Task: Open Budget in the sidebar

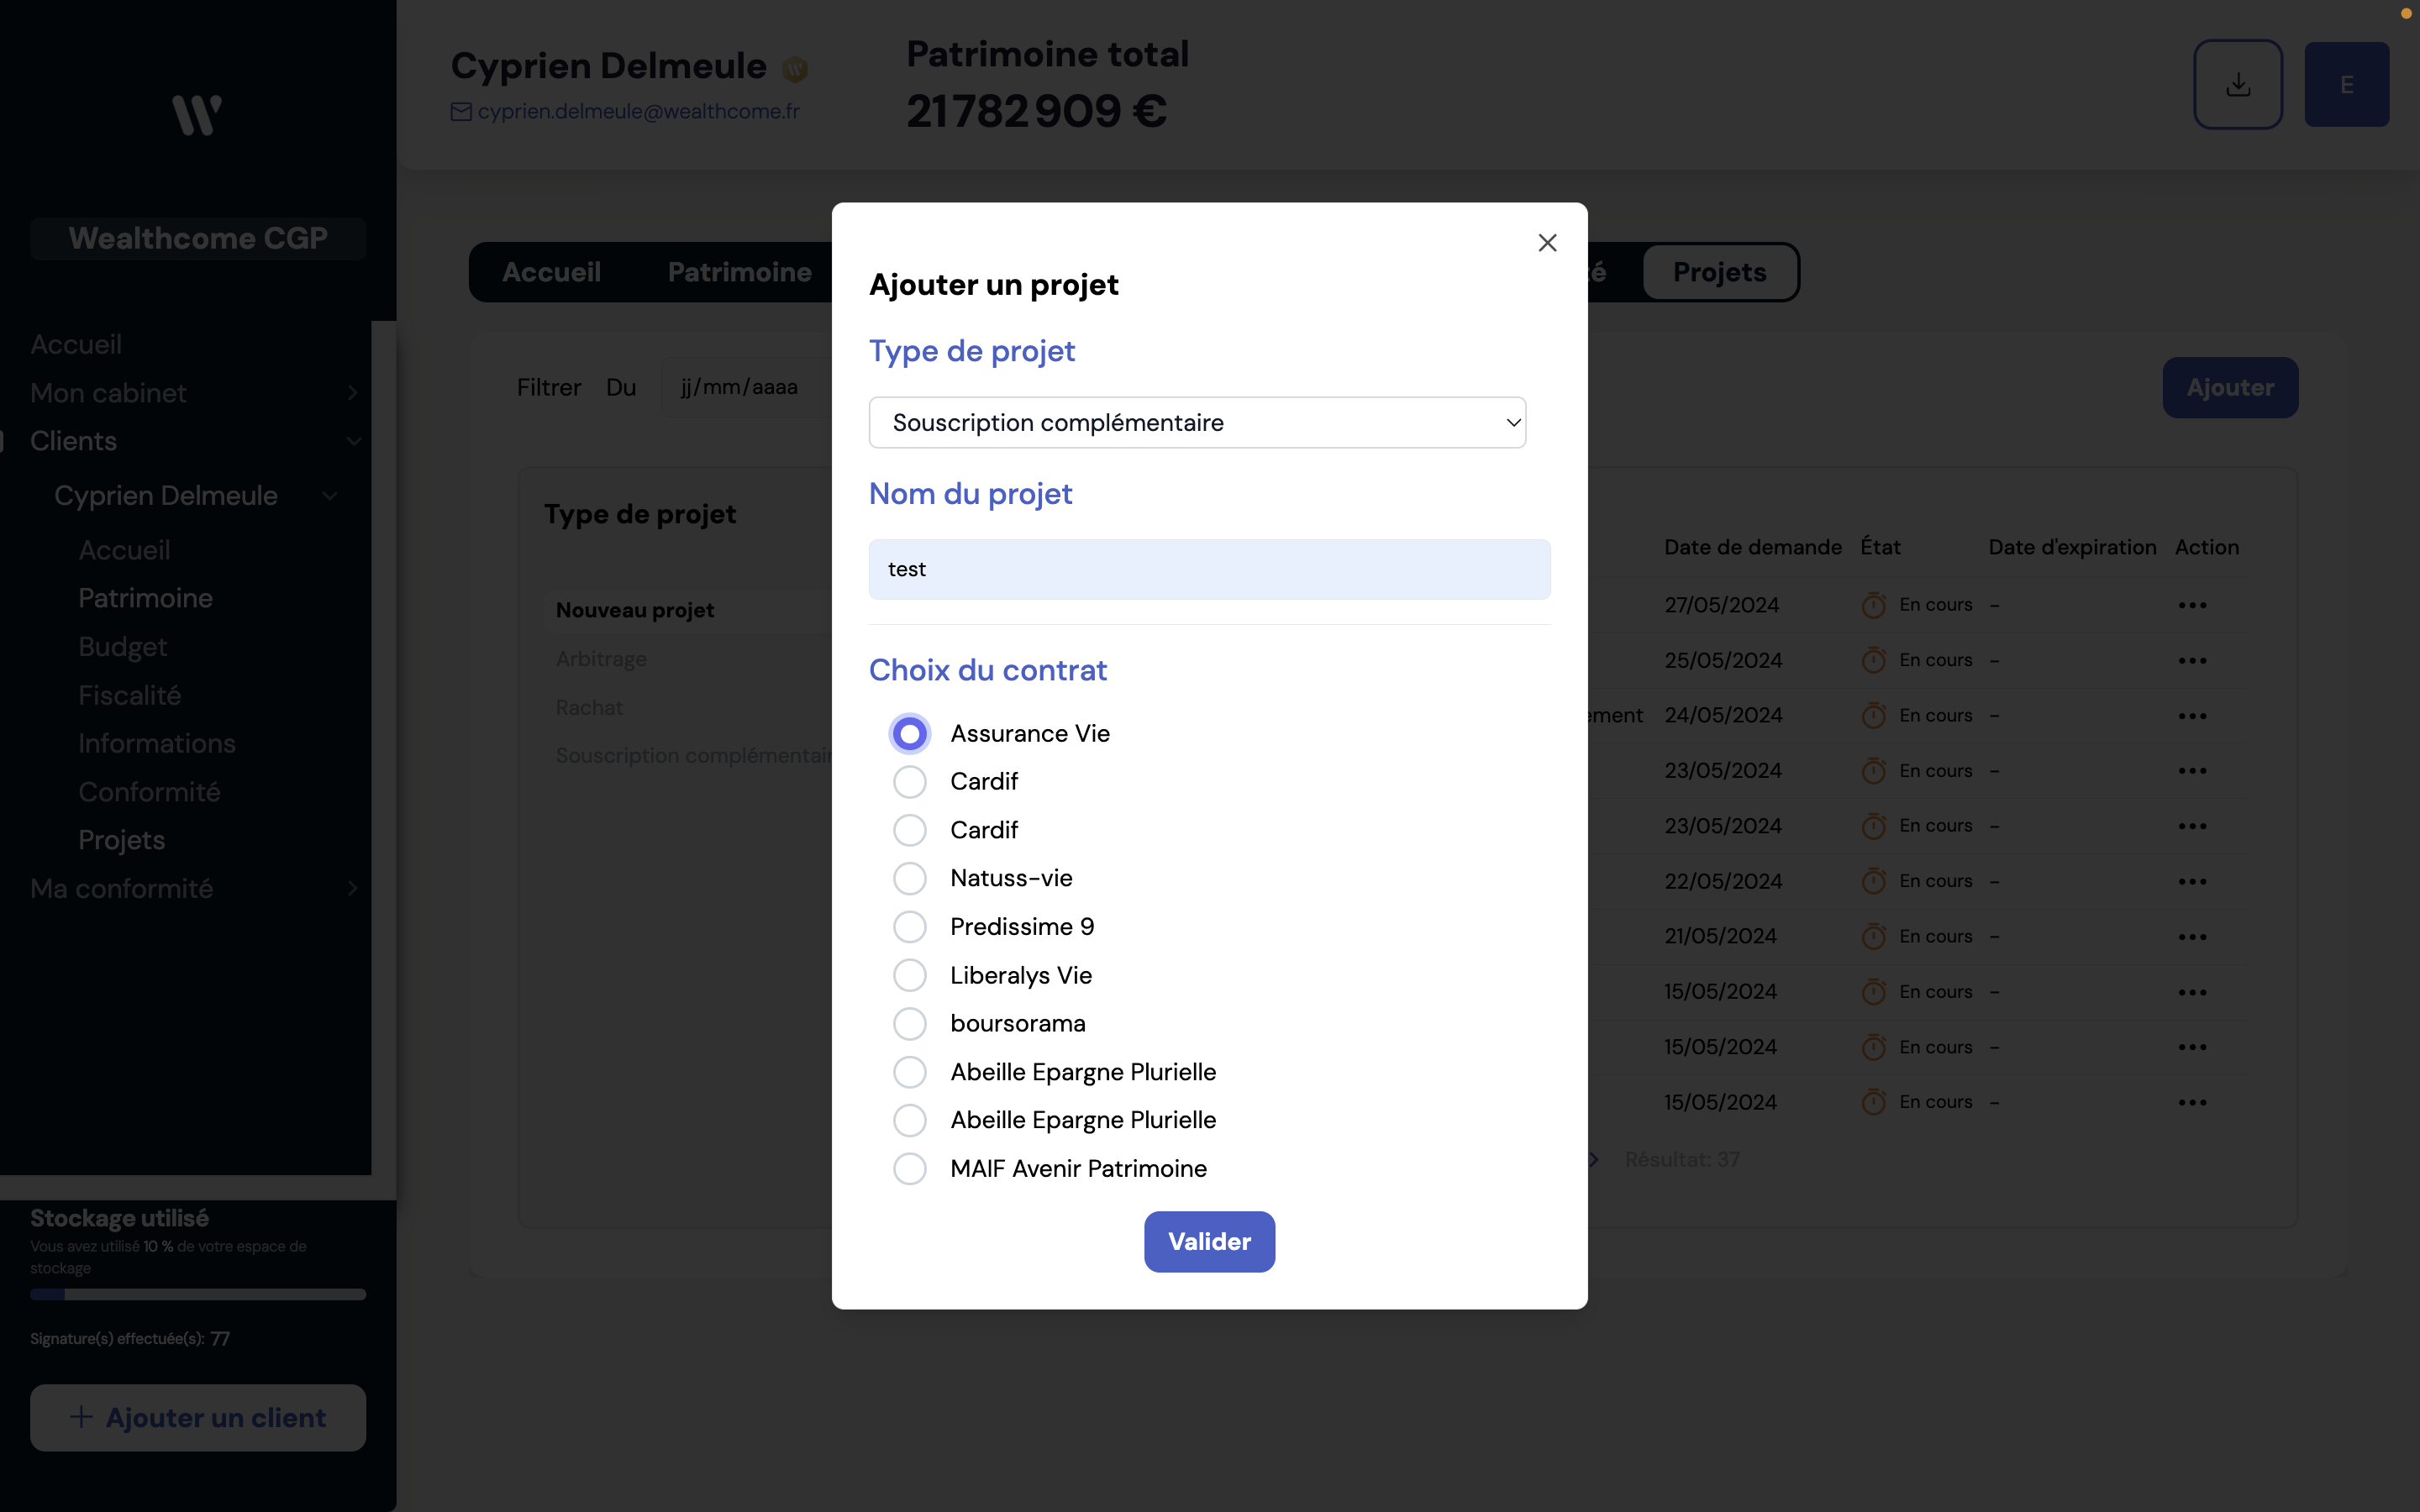Action: [122, 646]
